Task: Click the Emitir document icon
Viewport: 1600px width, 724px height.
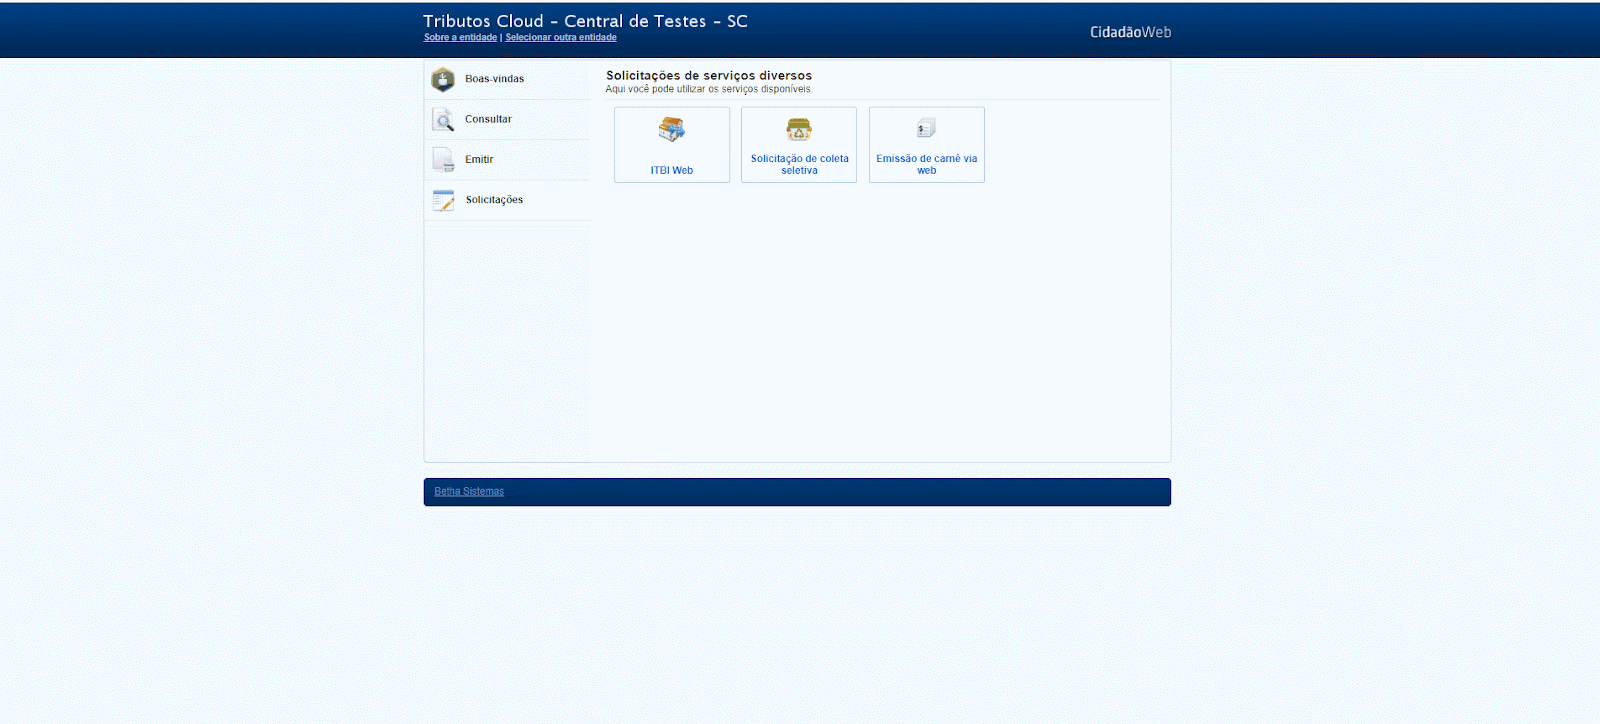Action: (x=443, y=160)
